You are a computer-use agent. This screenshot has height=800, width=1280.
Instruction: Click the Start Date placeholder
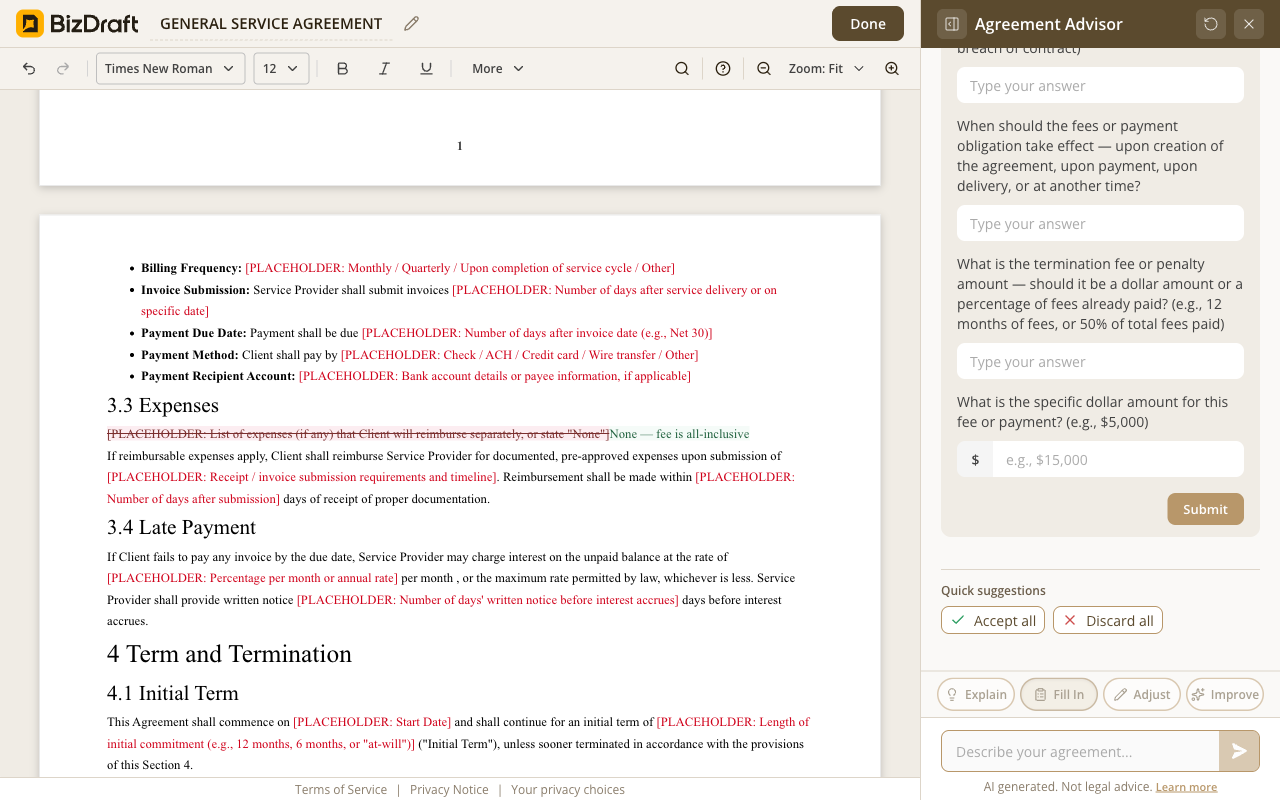coord(372,722)
